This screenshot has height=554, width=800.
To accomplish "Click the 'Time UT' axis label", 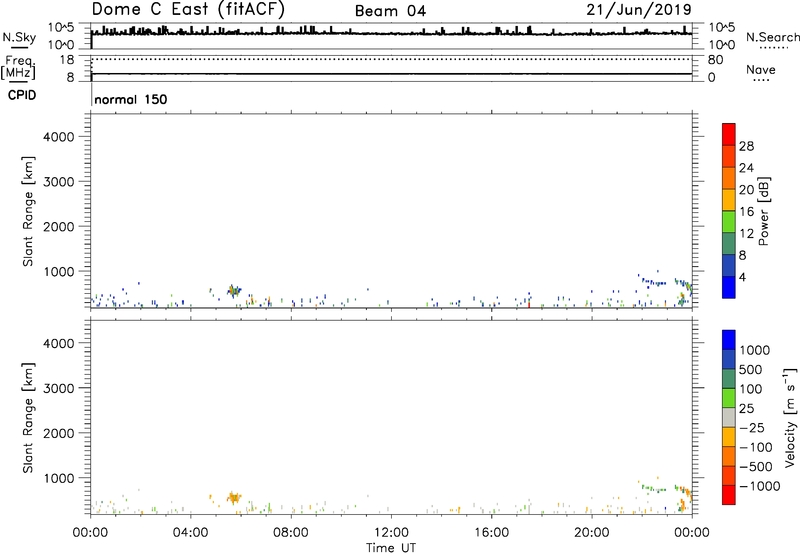I will click(391, 548).
